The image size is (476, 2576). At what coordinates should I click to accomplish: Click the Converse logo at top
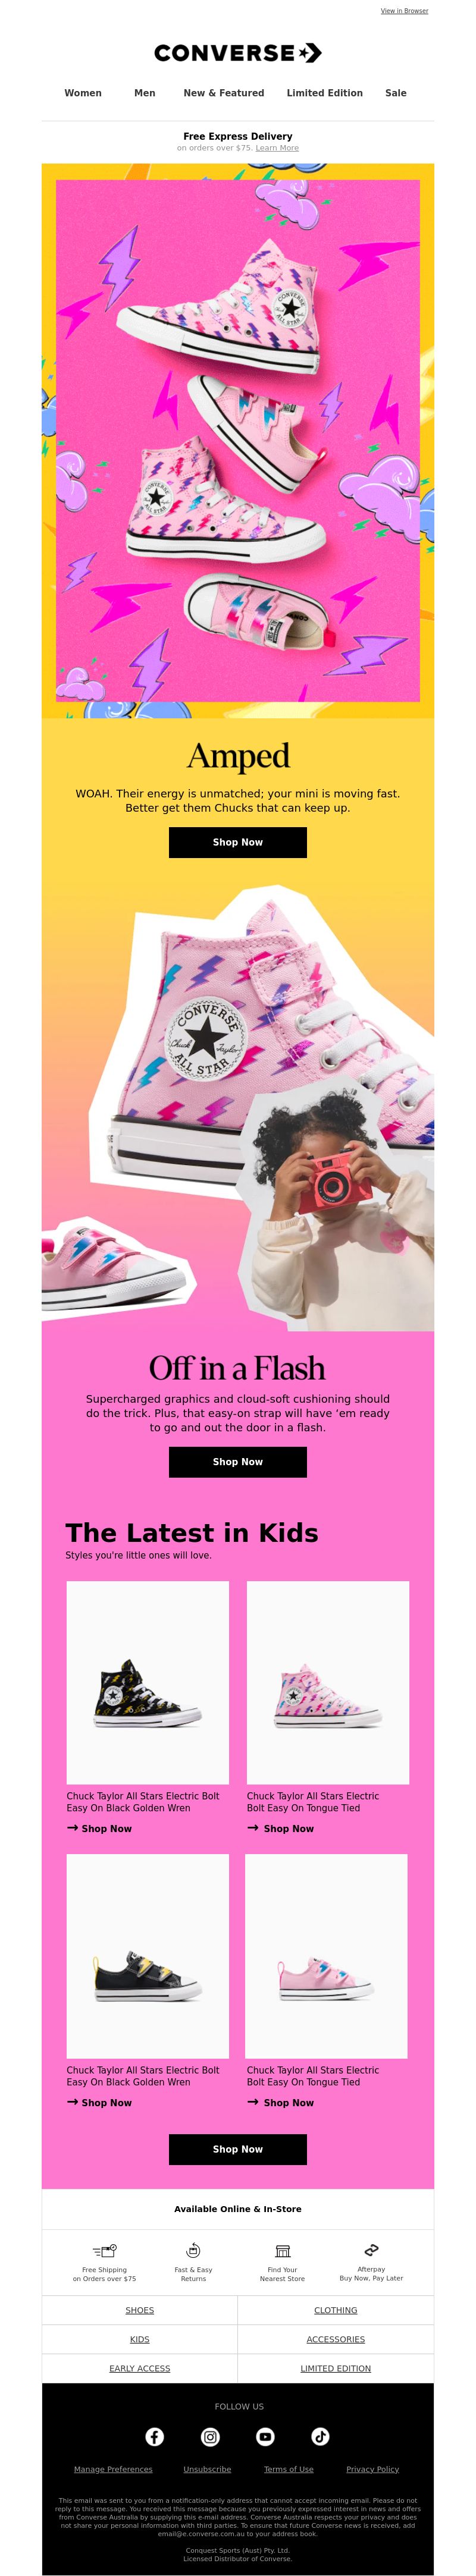pyautogui.click(x=238, y=53)
